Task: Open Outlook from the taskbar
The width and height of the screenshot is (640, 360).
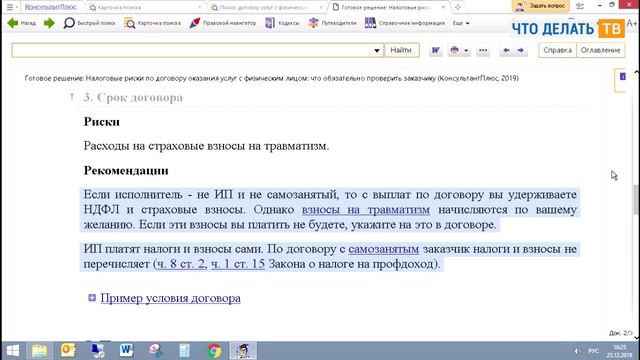Action: click(x=68, y=351)
